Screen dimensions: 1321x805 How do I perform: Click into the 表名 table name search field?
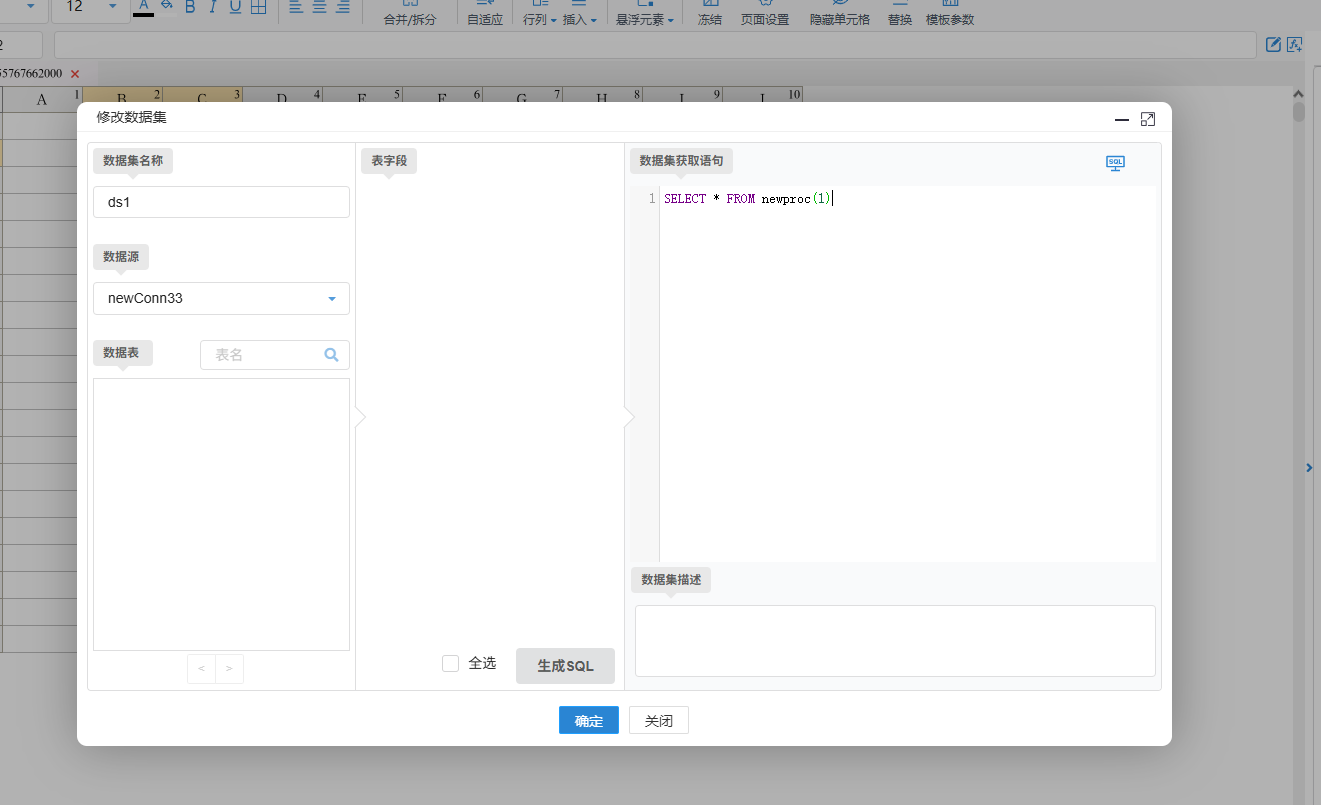262,355
